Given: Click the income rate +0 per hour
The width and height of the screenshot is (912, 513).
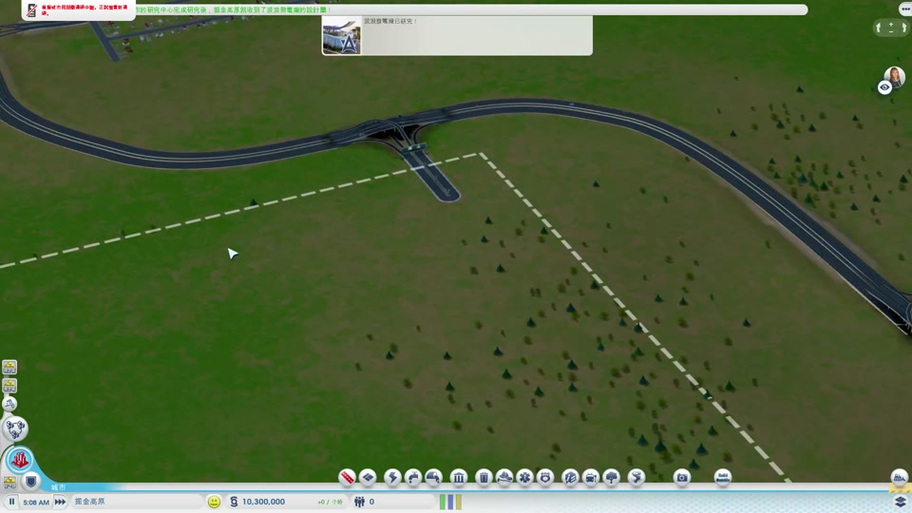Looking at the screenshot, I should coord(330,502).
